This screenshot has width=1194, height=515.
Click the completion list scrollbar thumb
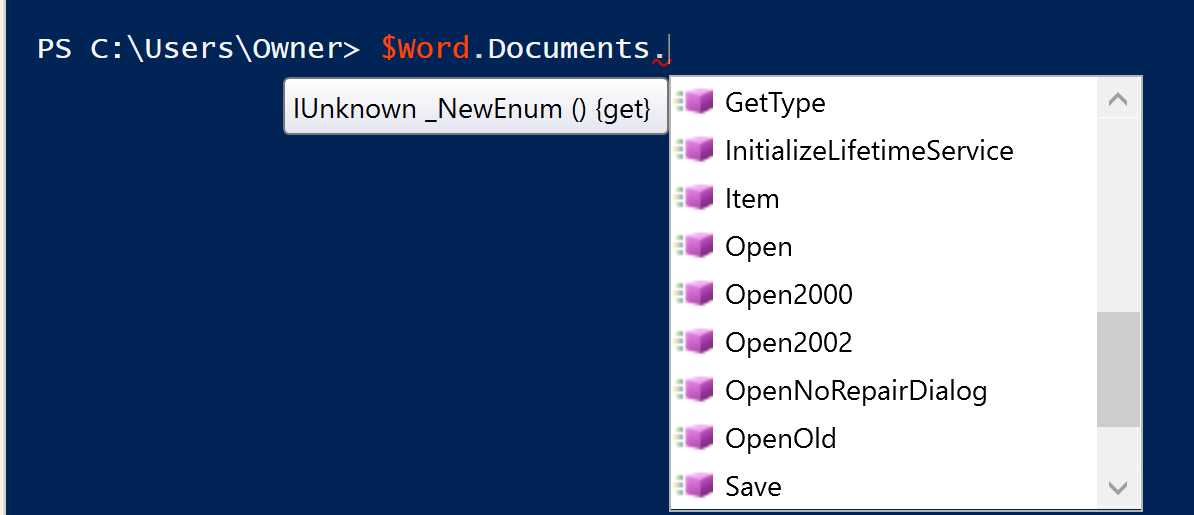click(x=1118, y=369)
